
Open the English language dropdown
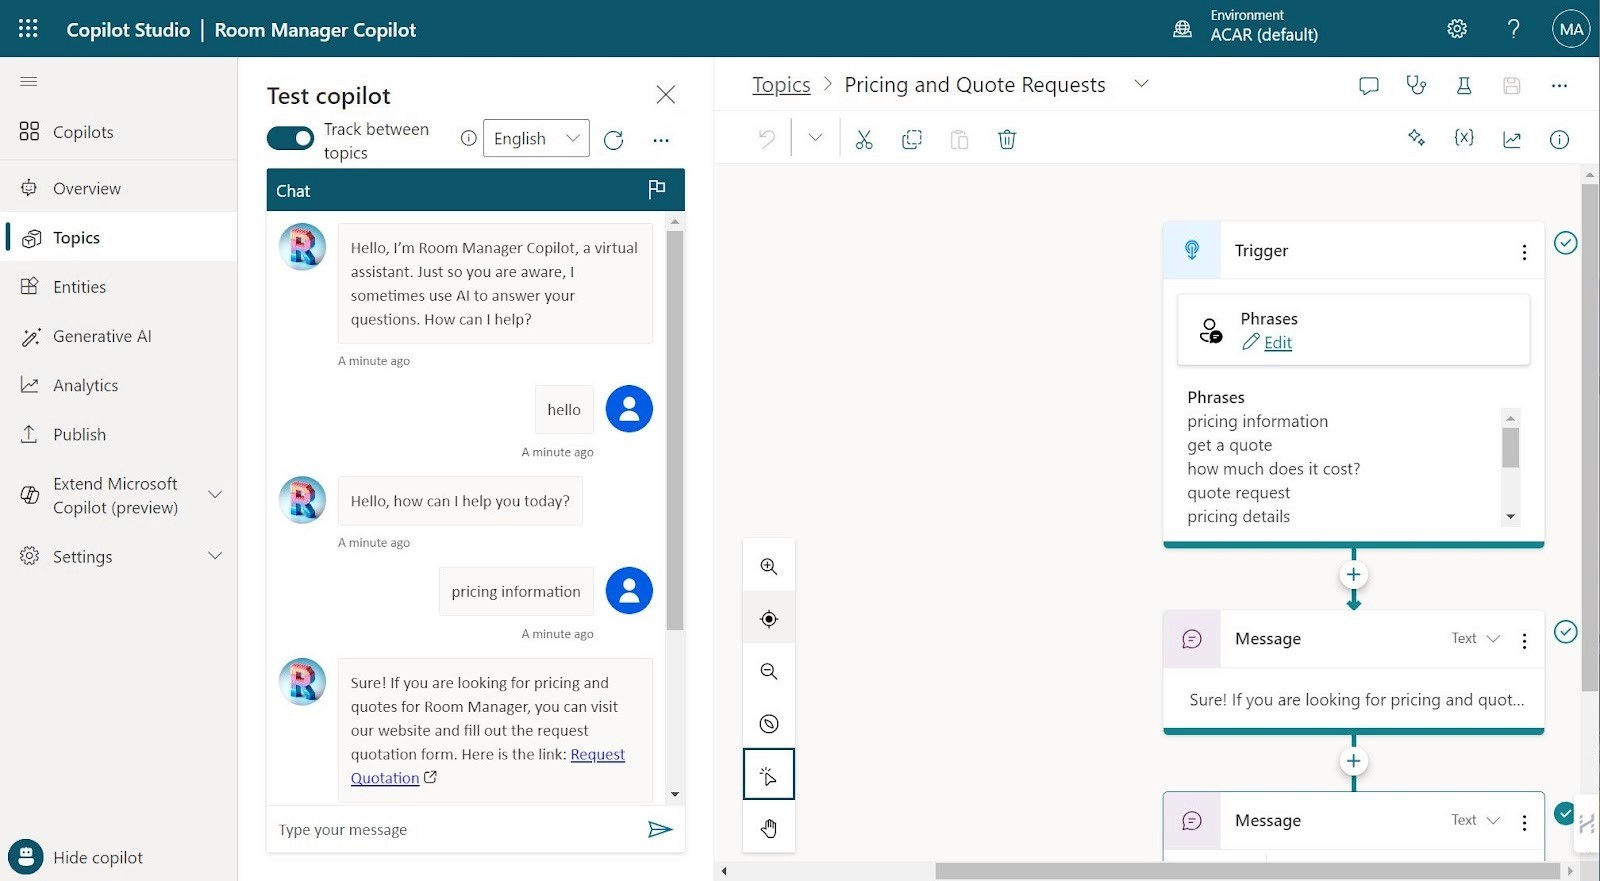pyautogui.click(x=536, y=138)
